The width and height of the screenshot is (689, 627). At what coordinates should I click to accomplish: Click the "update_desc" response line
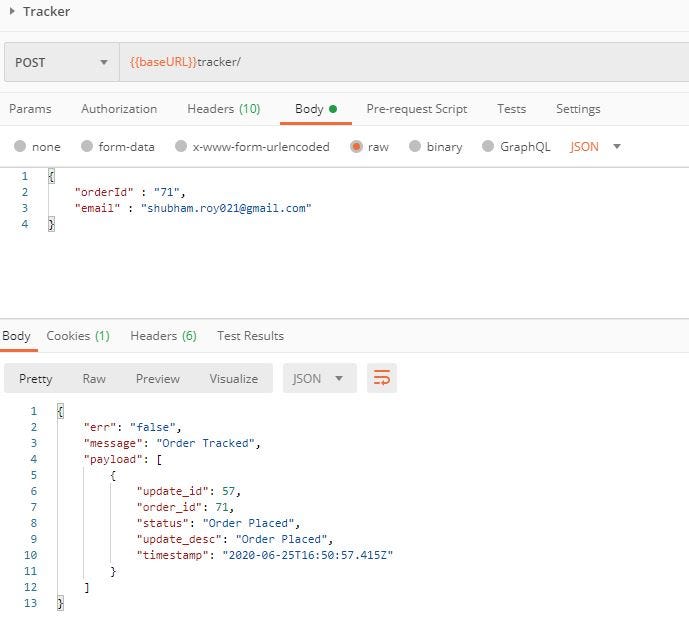pos(235,540)
